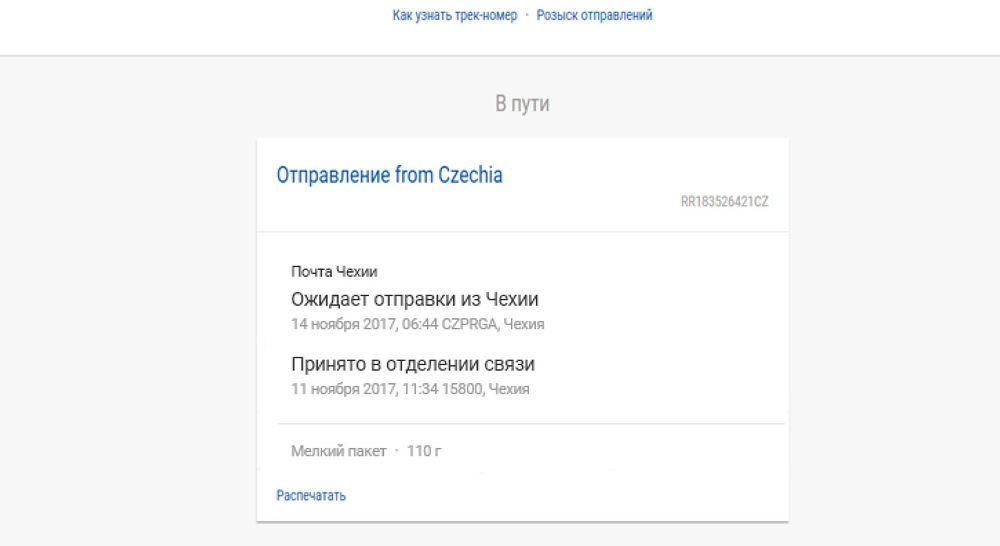
Task: Click the word 'Отправление' in the card title
Action: tap(333, 175)
